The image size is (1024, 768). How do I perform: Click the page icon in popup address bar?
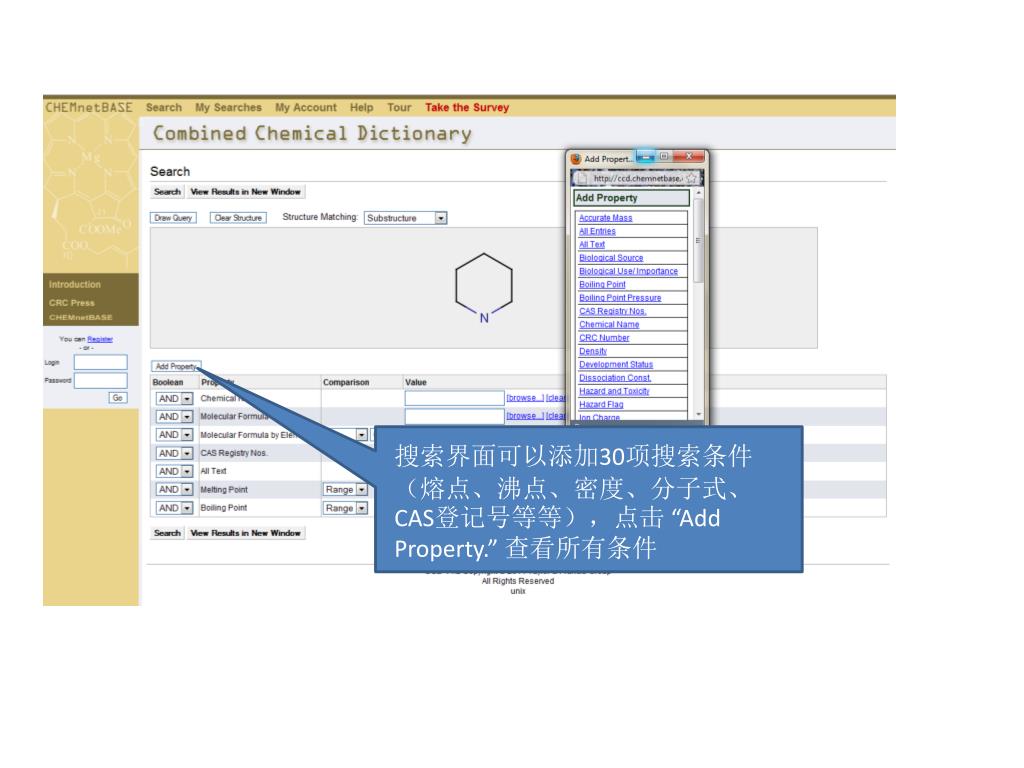pos(582,178)
